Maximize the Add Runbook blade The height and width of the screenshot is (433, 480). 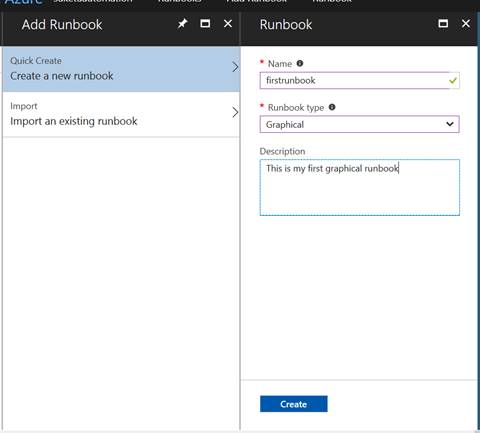point(205,24)
